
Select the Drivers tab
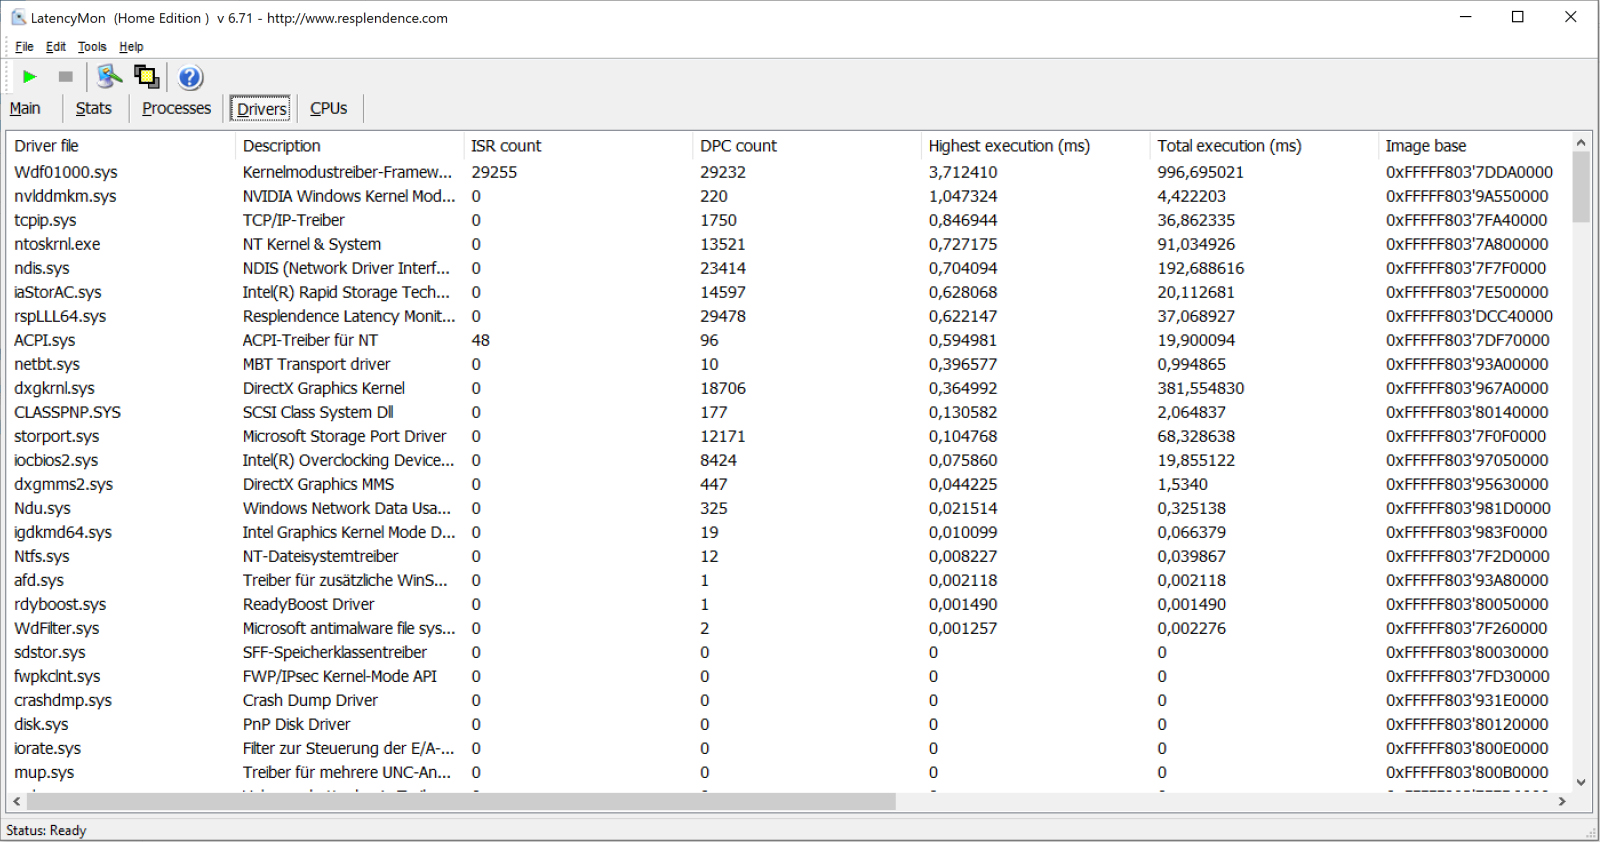[261, 109]
